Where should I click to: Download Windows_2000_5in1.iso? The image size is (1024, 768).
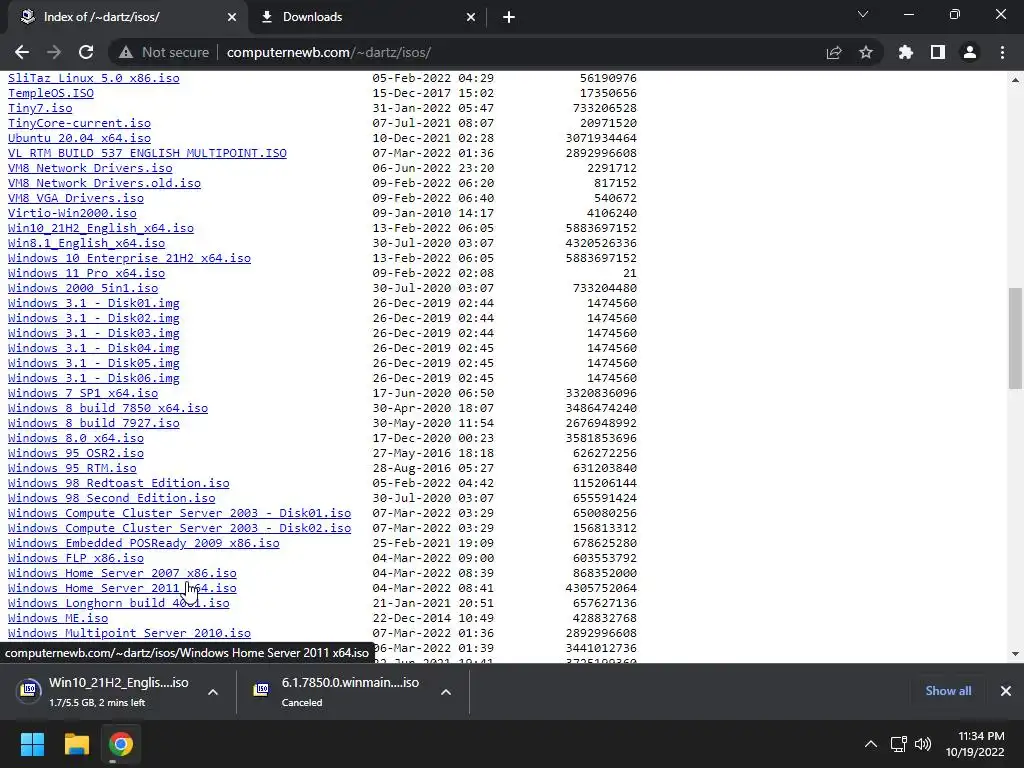coord(83,288)
